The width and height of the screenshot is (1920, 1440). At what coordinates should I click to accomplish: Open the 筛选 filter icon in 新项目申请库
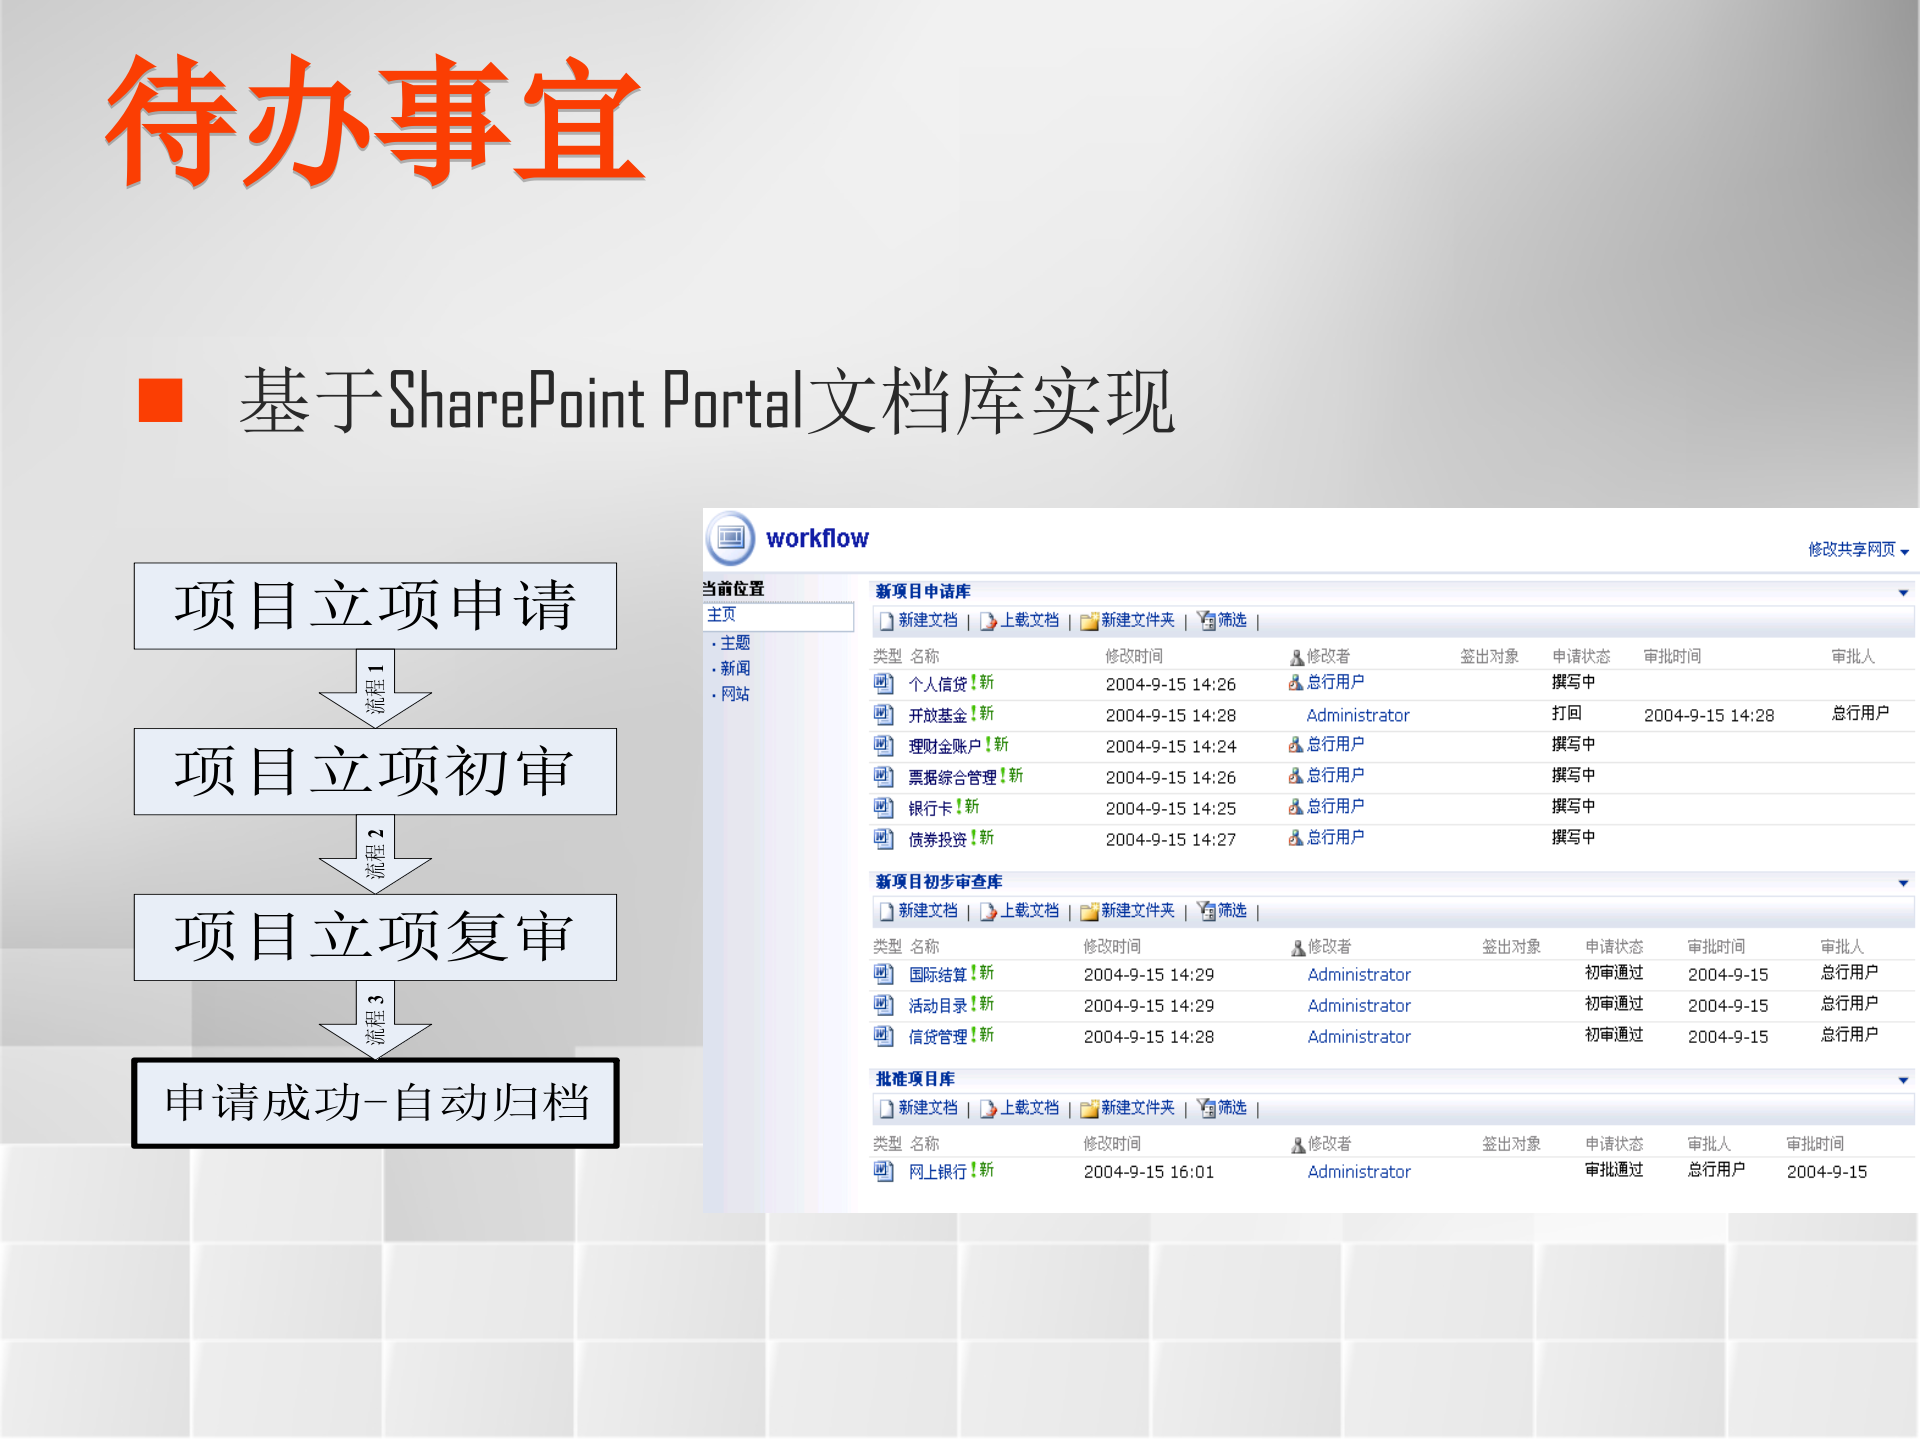click(x=1206, y=620)
